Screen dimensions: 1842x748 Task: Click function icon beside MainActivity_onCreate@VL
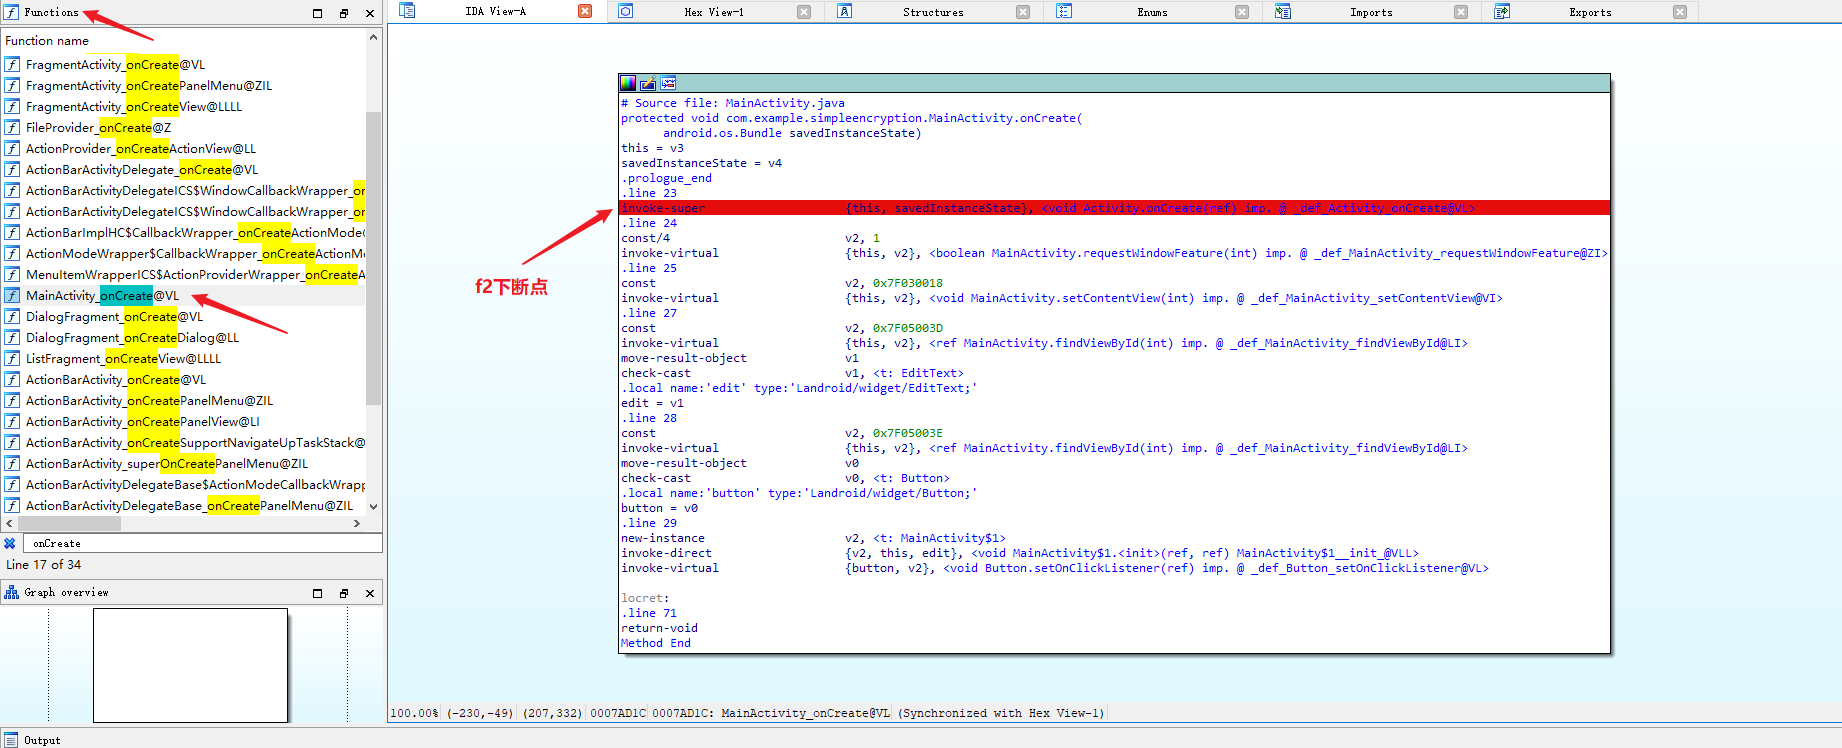tap(12, 295)
